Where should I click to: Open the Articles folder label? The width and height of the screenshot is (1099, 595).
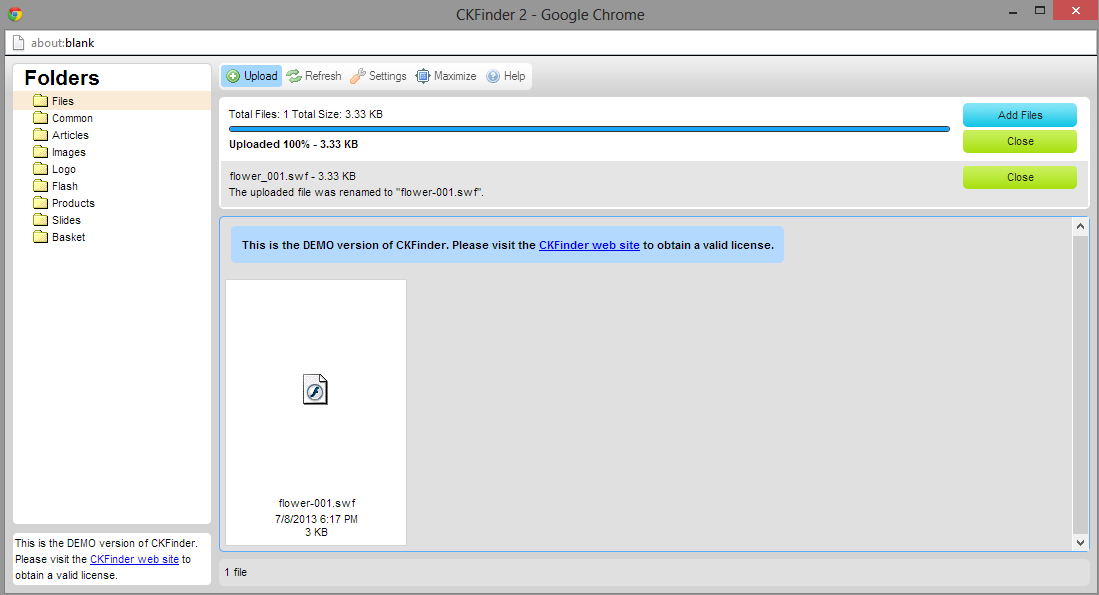[70, 135]
